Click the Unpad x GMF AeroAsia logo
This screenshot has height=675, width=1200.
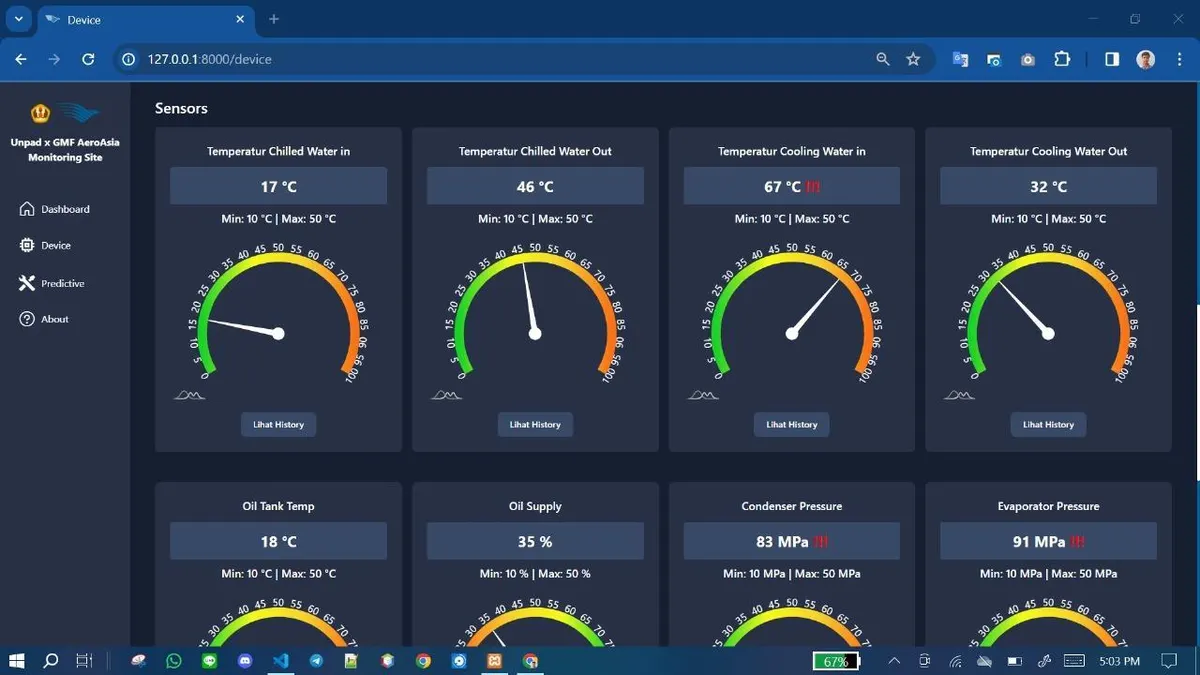[x=65, y=113]
